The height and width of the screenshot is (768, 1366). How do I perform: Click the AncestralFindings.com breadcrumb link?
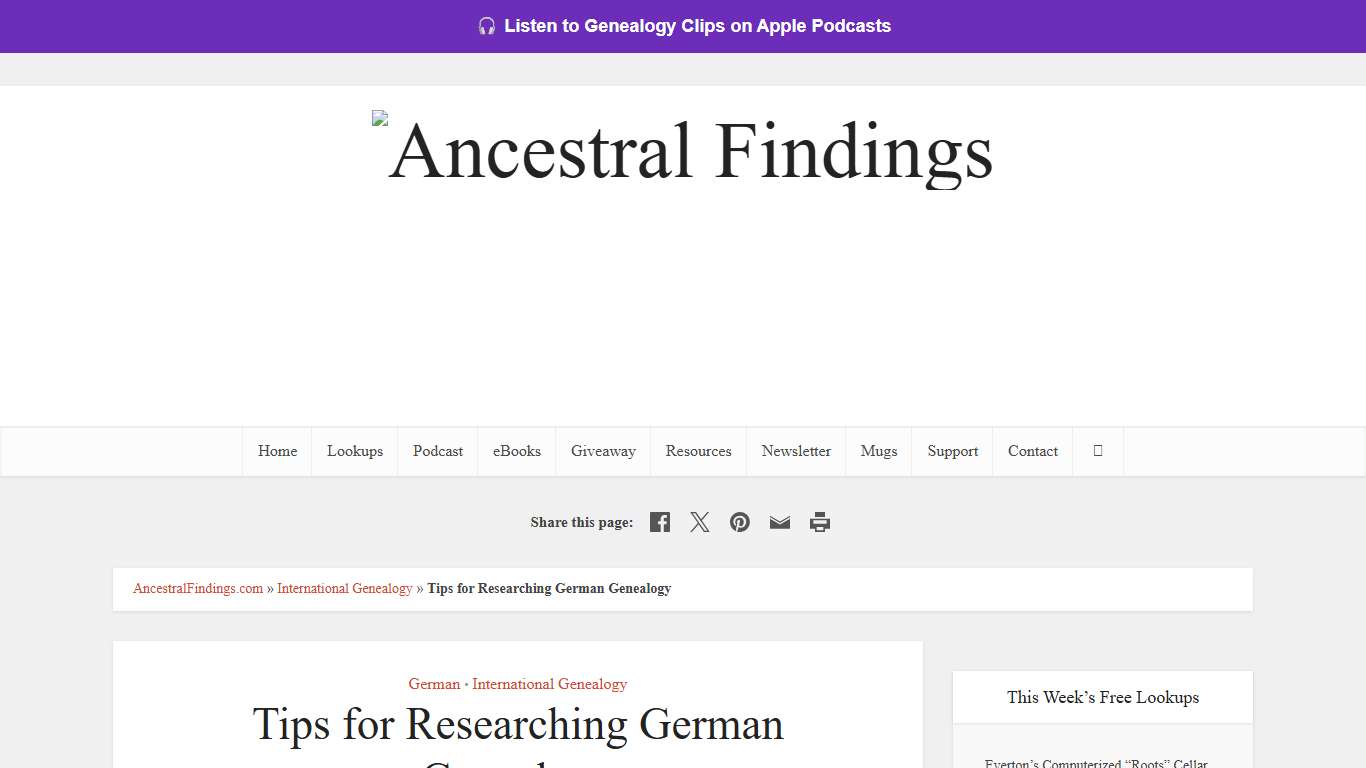tap(197, 588)
